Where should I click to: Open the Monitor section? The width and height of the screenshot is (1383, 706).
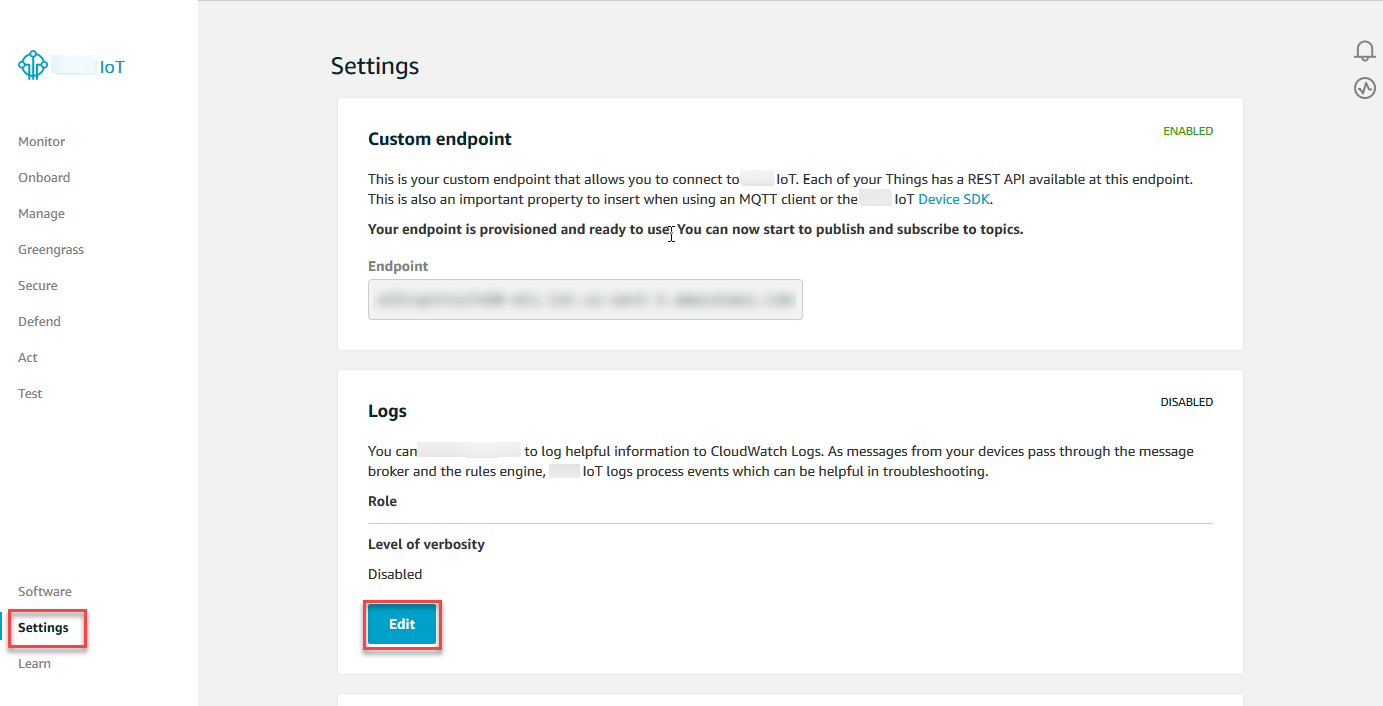(x=41, y=142)
